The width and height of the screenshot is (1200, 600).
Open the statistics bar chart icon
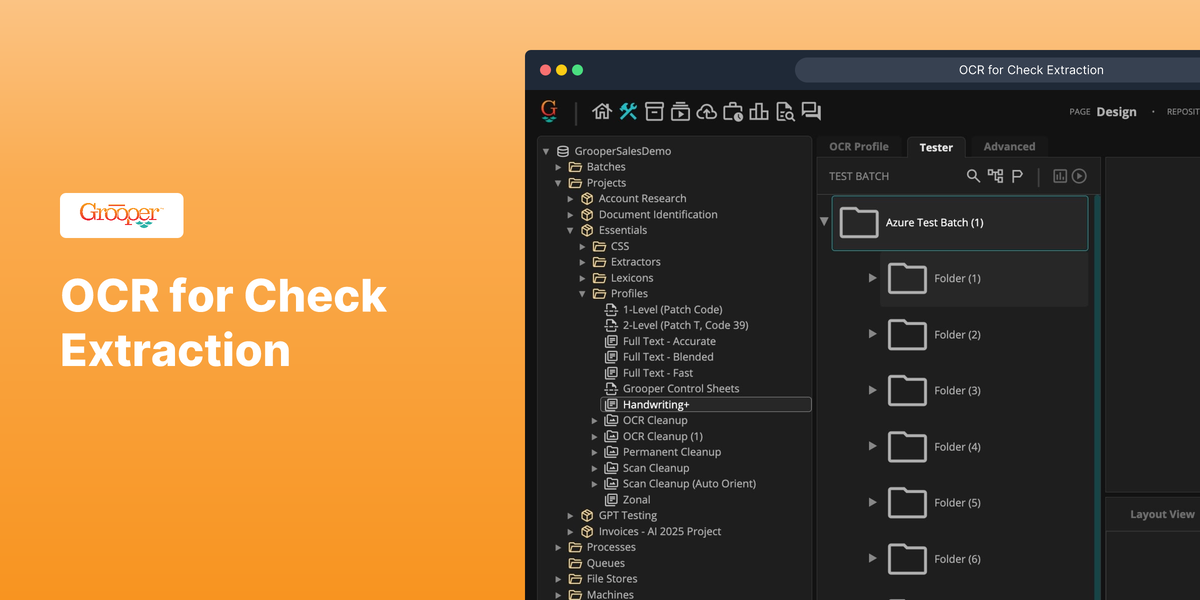pos(759,111)
